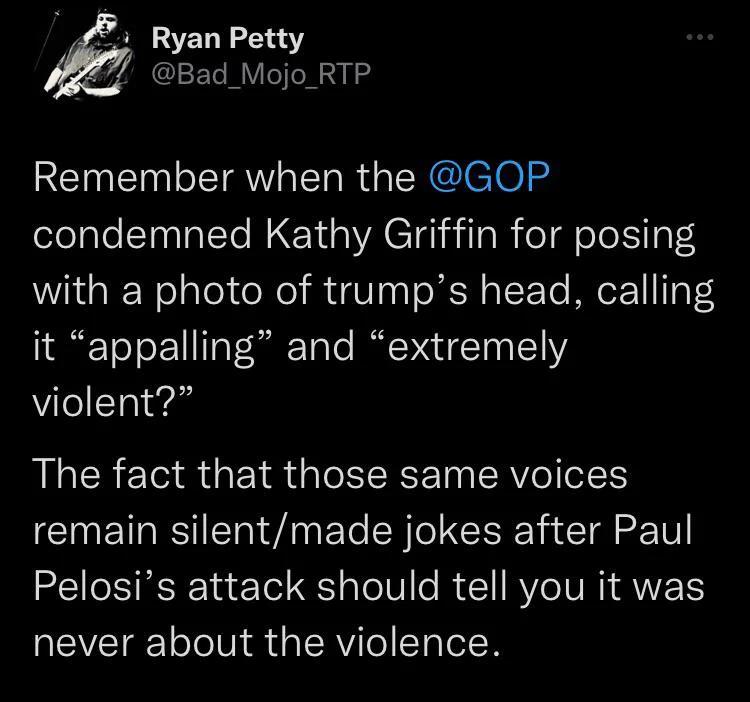Click the word "Paul" at line end

[653, 530]
